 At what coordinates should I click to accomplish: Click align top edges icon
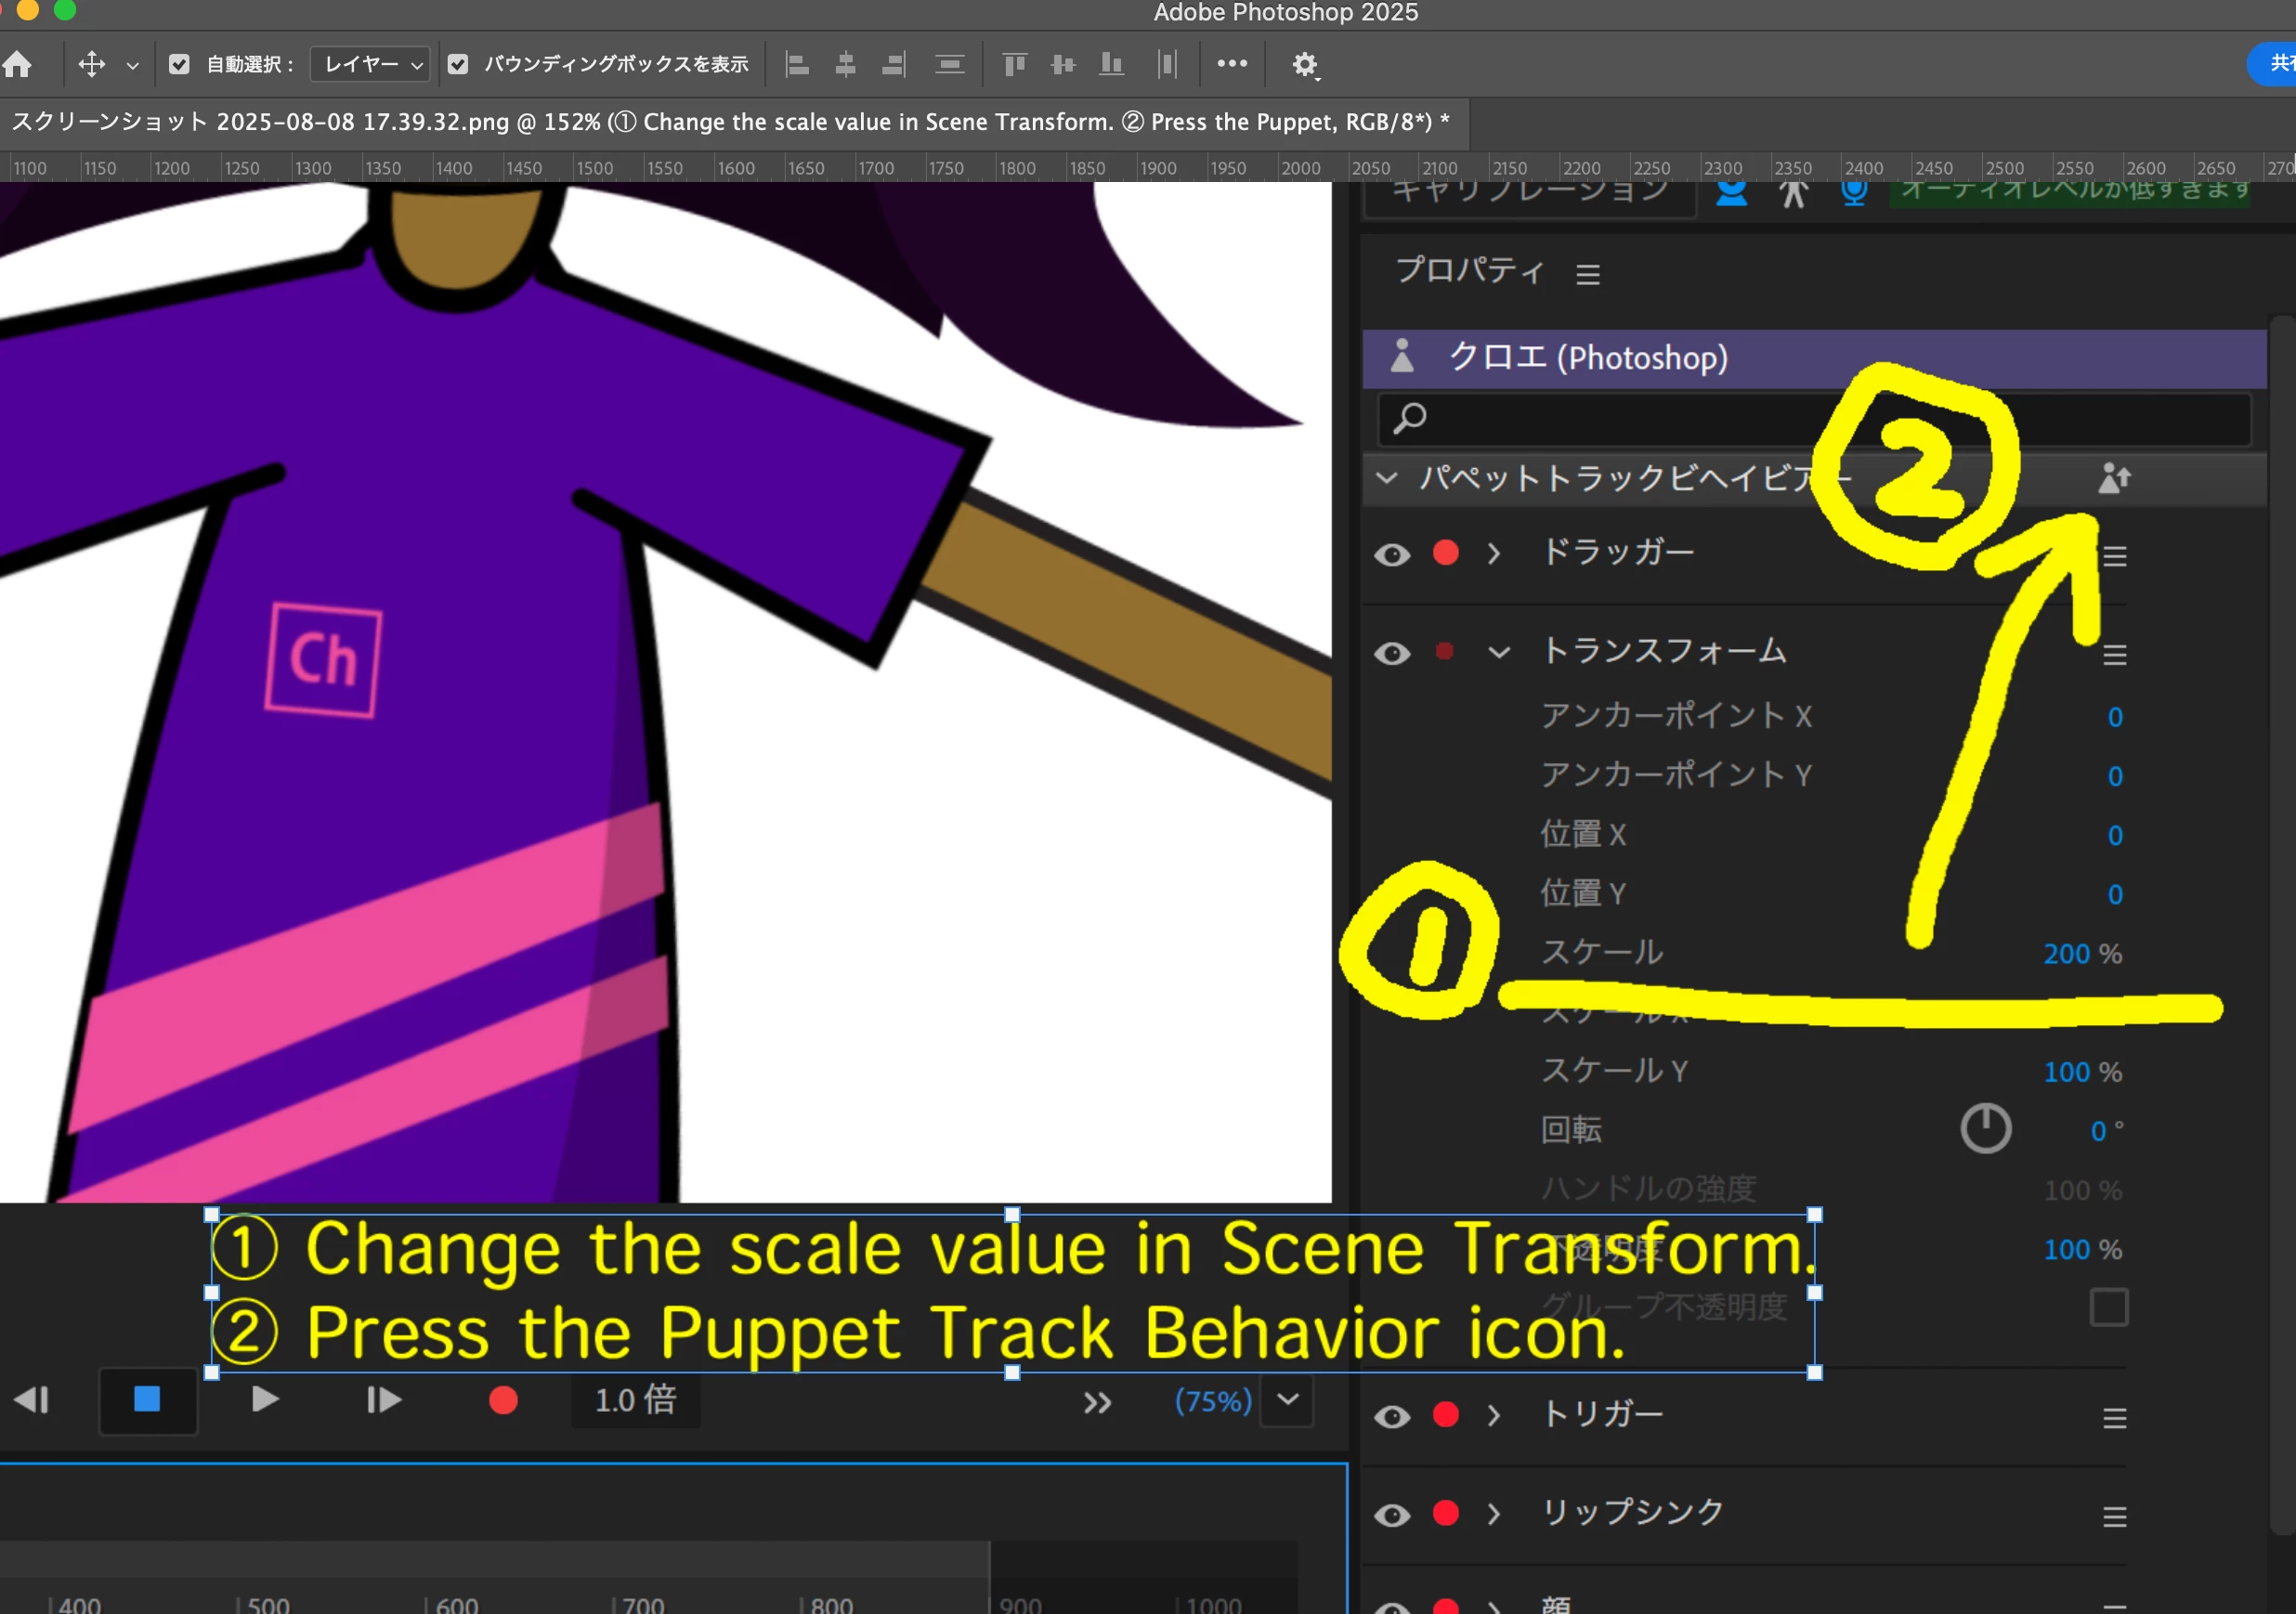pyautogui.click(x=1014, y=65)
